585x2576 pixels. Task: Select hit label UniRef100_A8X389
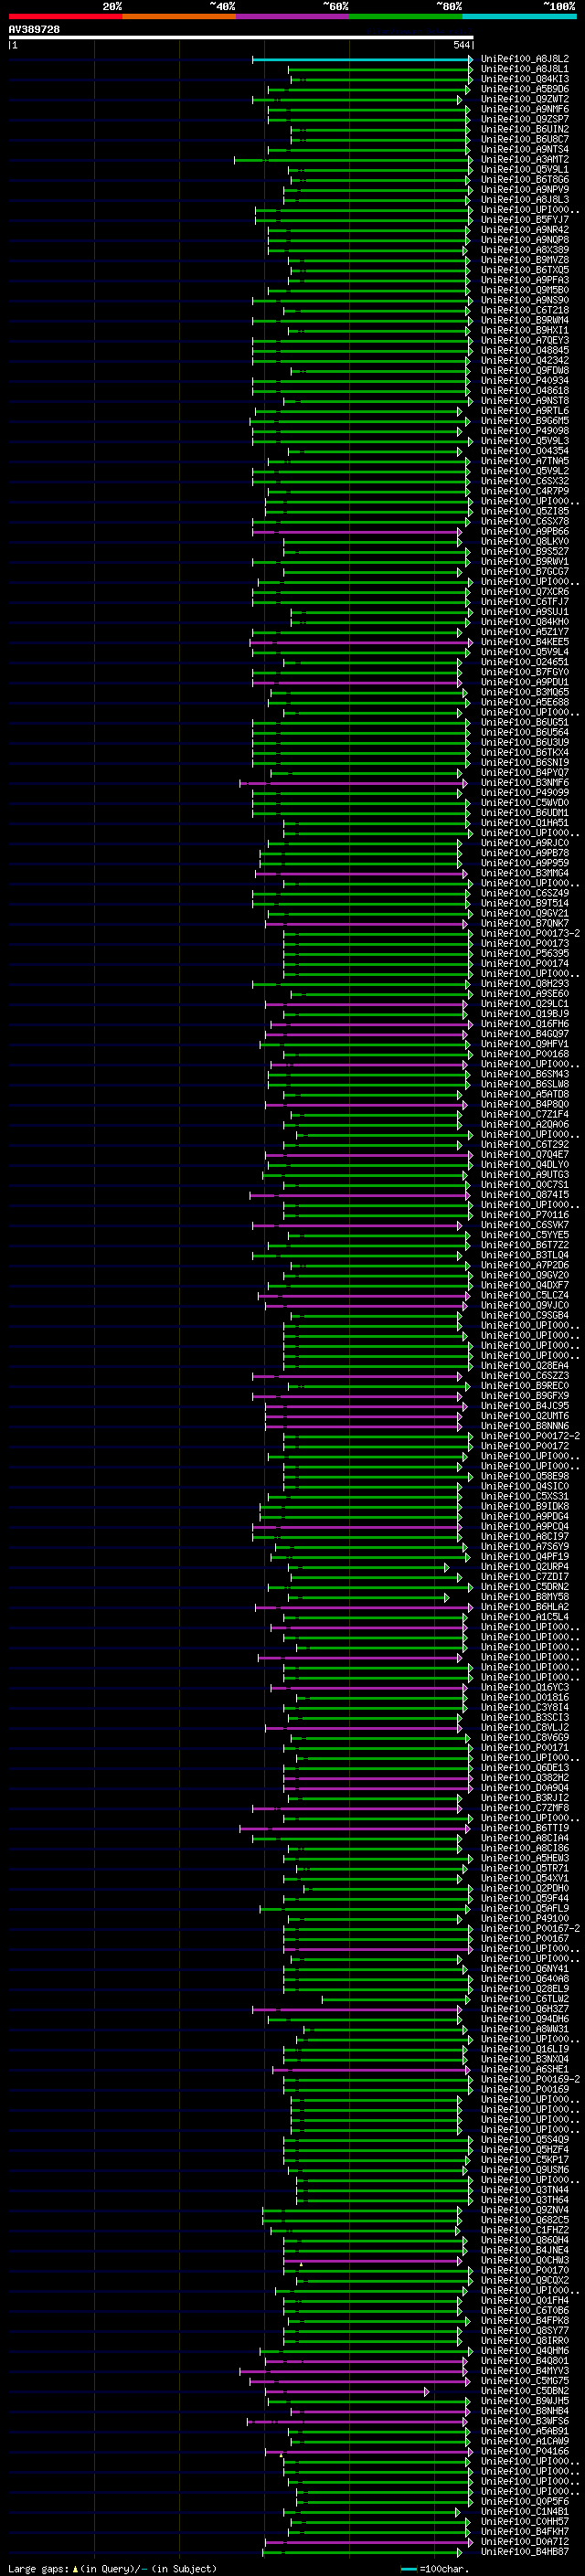coord(525,250)
